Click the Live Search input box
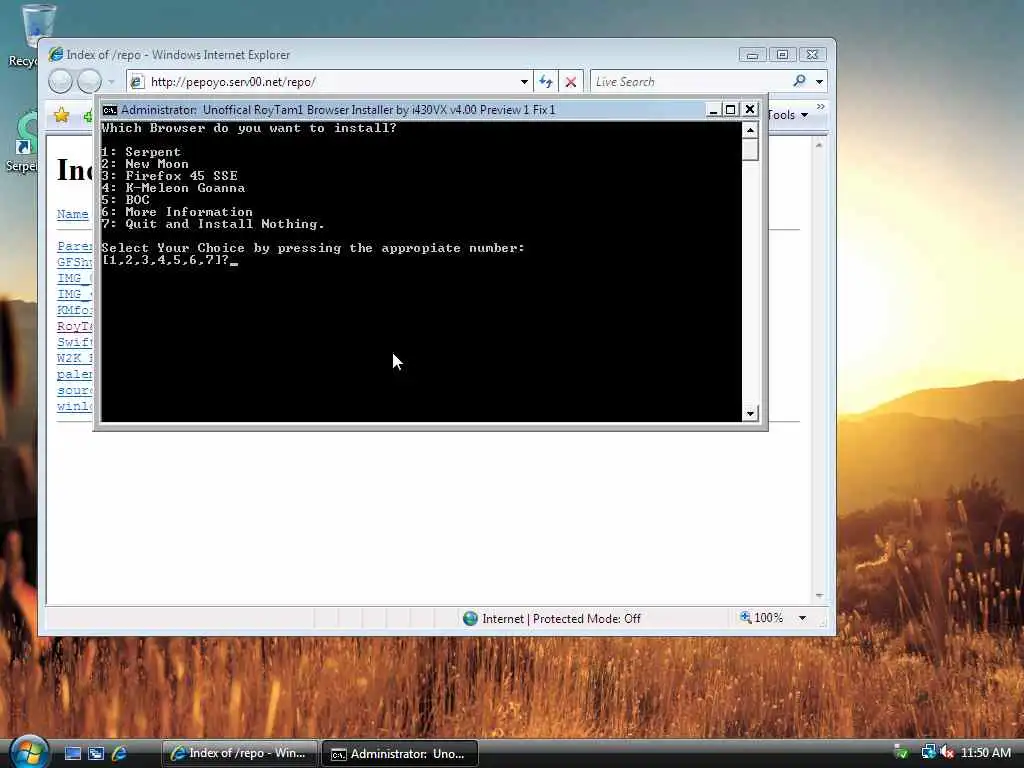This screenshot has width=1024, height=768. tap(689, 82)
